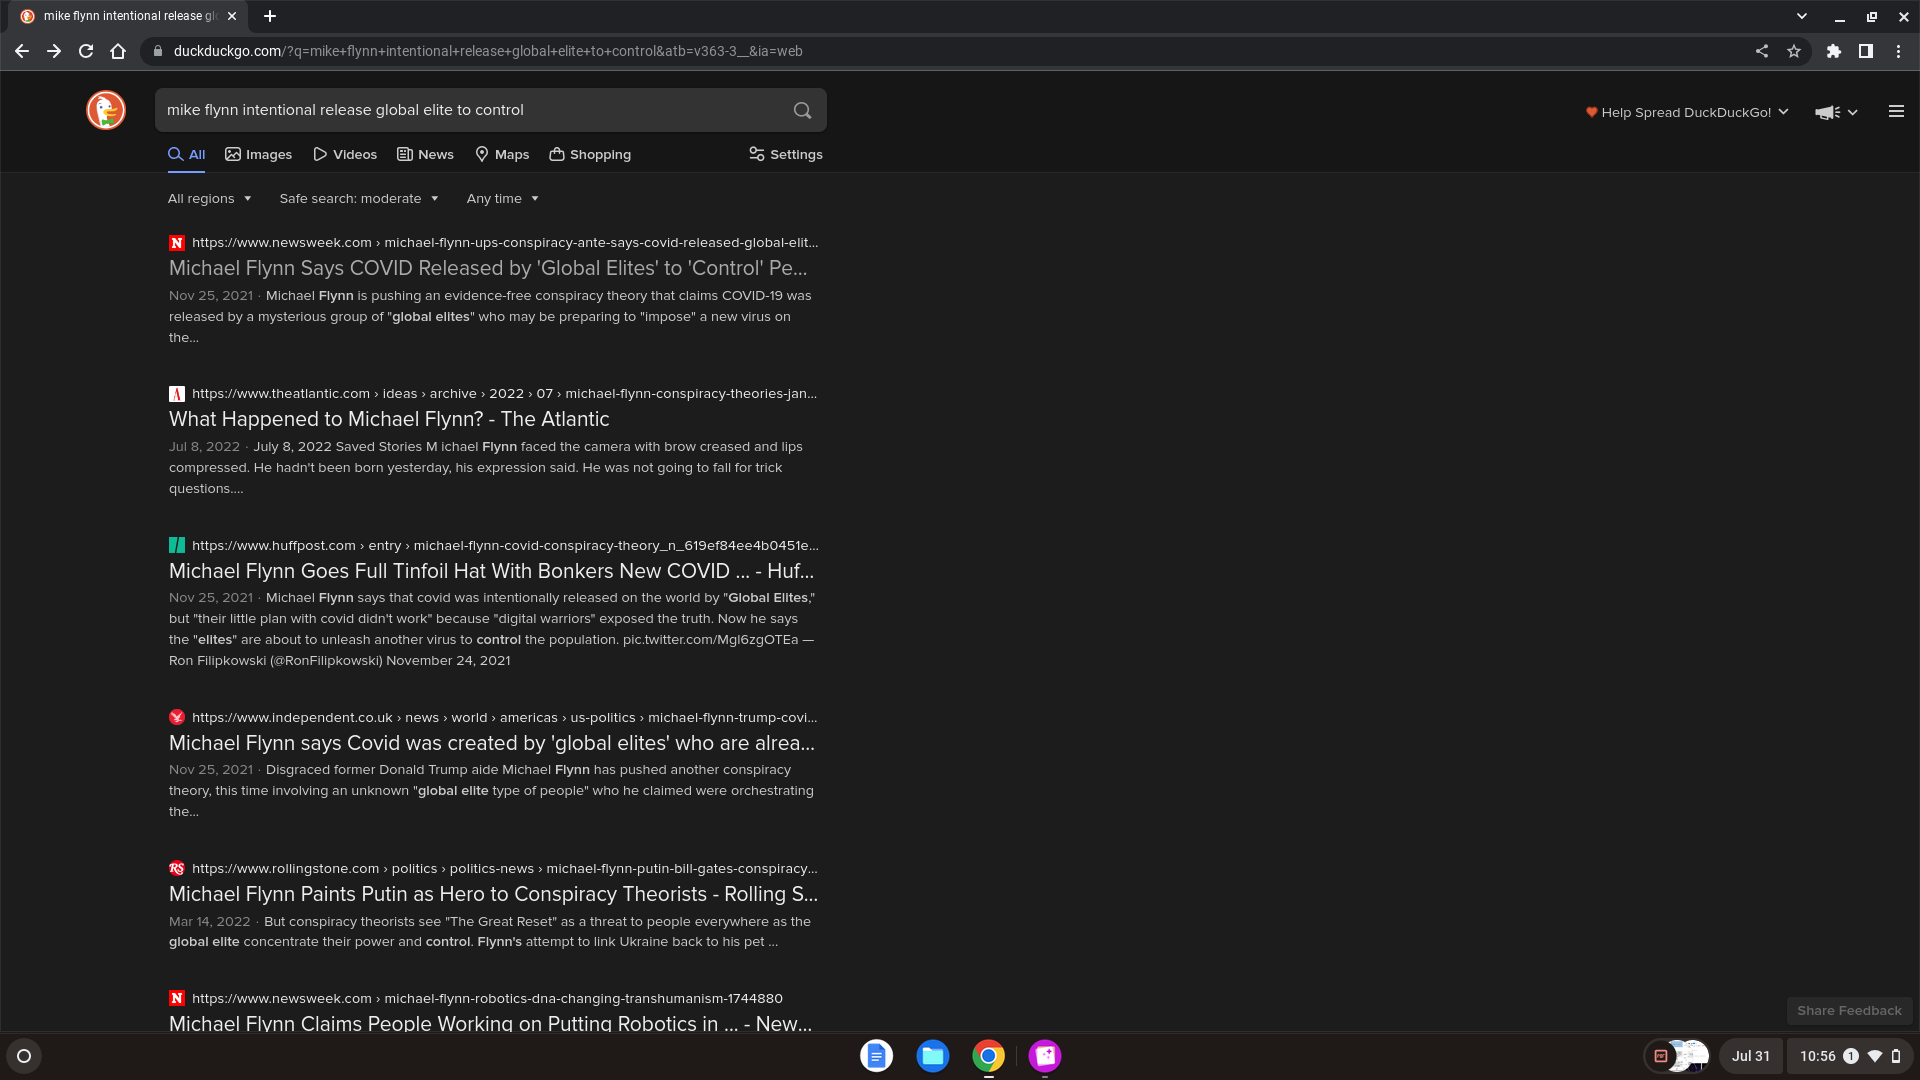Click the Share Feedback button
Screen dimensions: 1920x1080
coord(1849,1011)
